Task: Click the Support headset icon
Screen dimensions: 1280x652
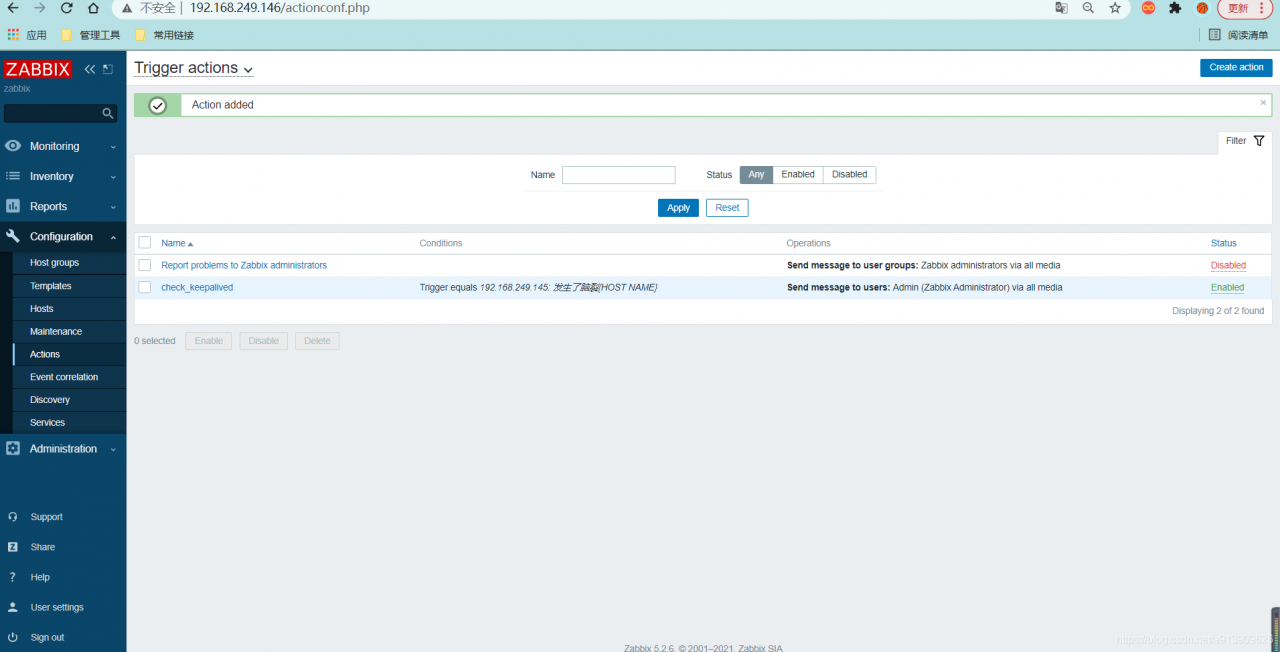Action: coord(13,517)
